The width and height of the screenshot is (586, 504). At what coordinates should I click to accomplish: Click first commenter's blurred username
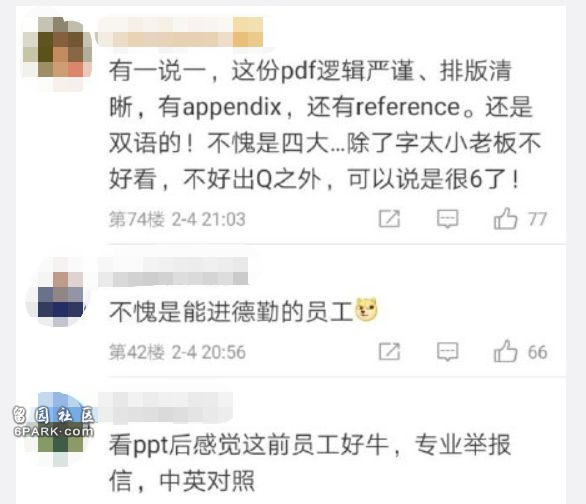[179, 32]
